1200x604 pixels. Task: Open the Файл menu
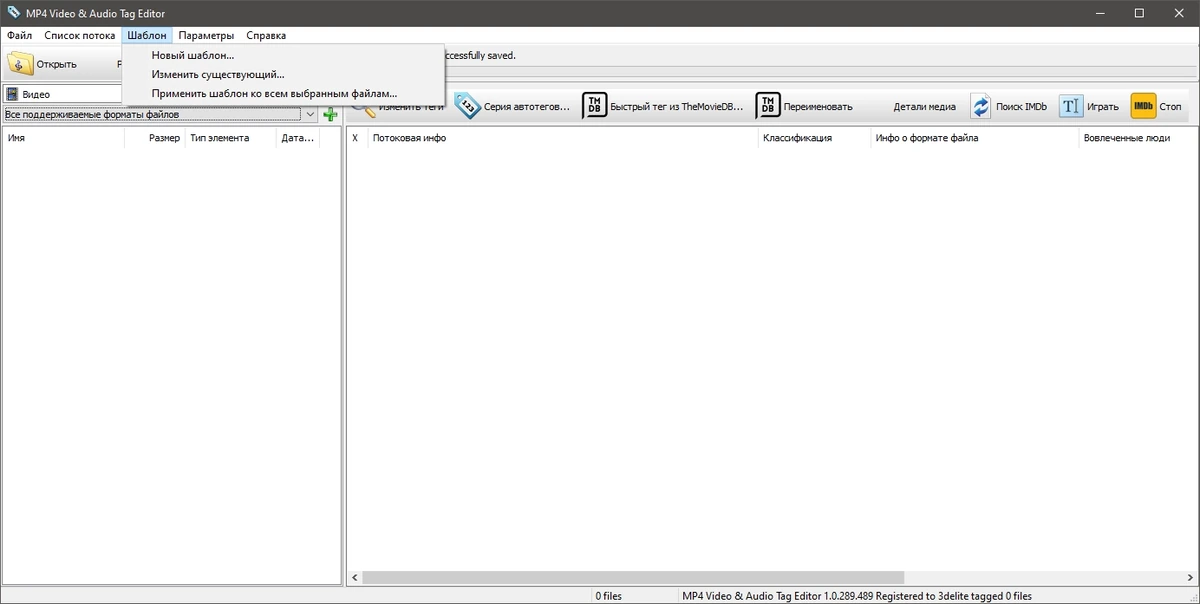[19, 35]
